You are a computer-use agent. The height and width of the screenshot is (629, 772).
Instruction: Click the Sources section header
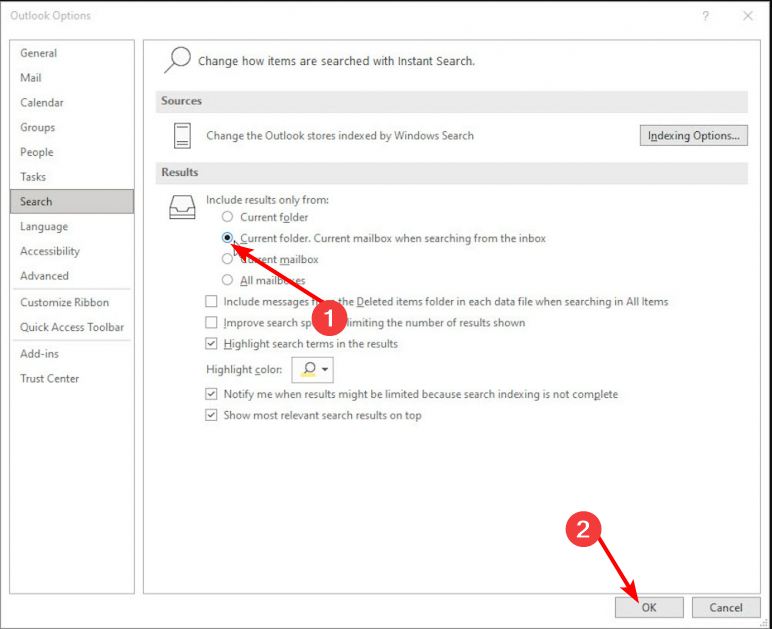pos(452,101)
